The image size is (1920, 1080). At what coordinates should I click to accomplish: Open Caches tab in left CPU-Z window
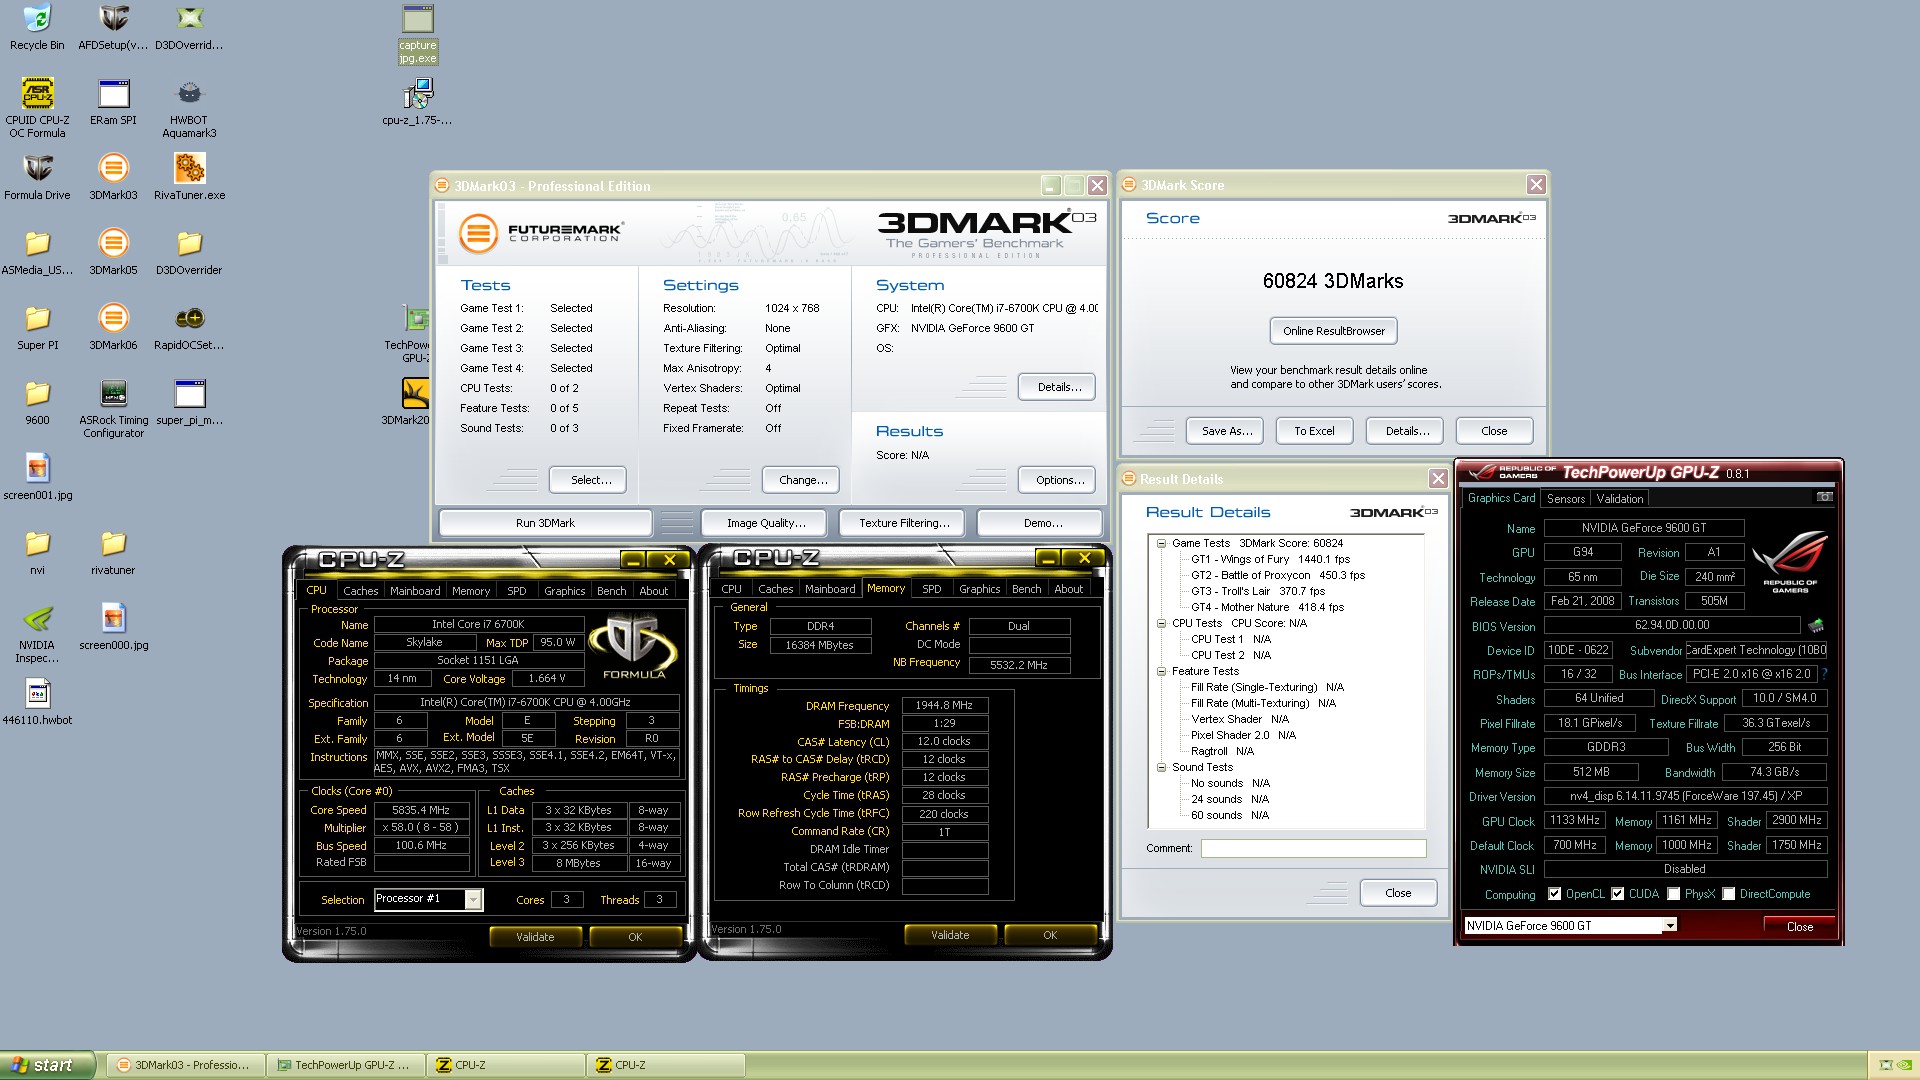(360, 591)
